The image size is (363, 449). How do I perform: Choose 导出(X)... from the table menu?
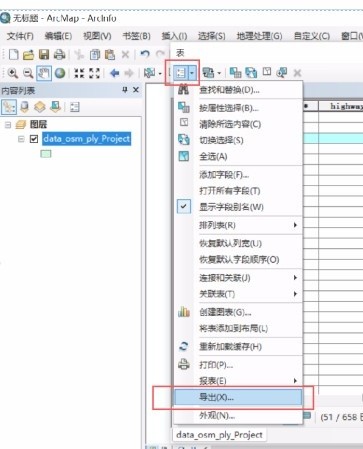point(238,397)
